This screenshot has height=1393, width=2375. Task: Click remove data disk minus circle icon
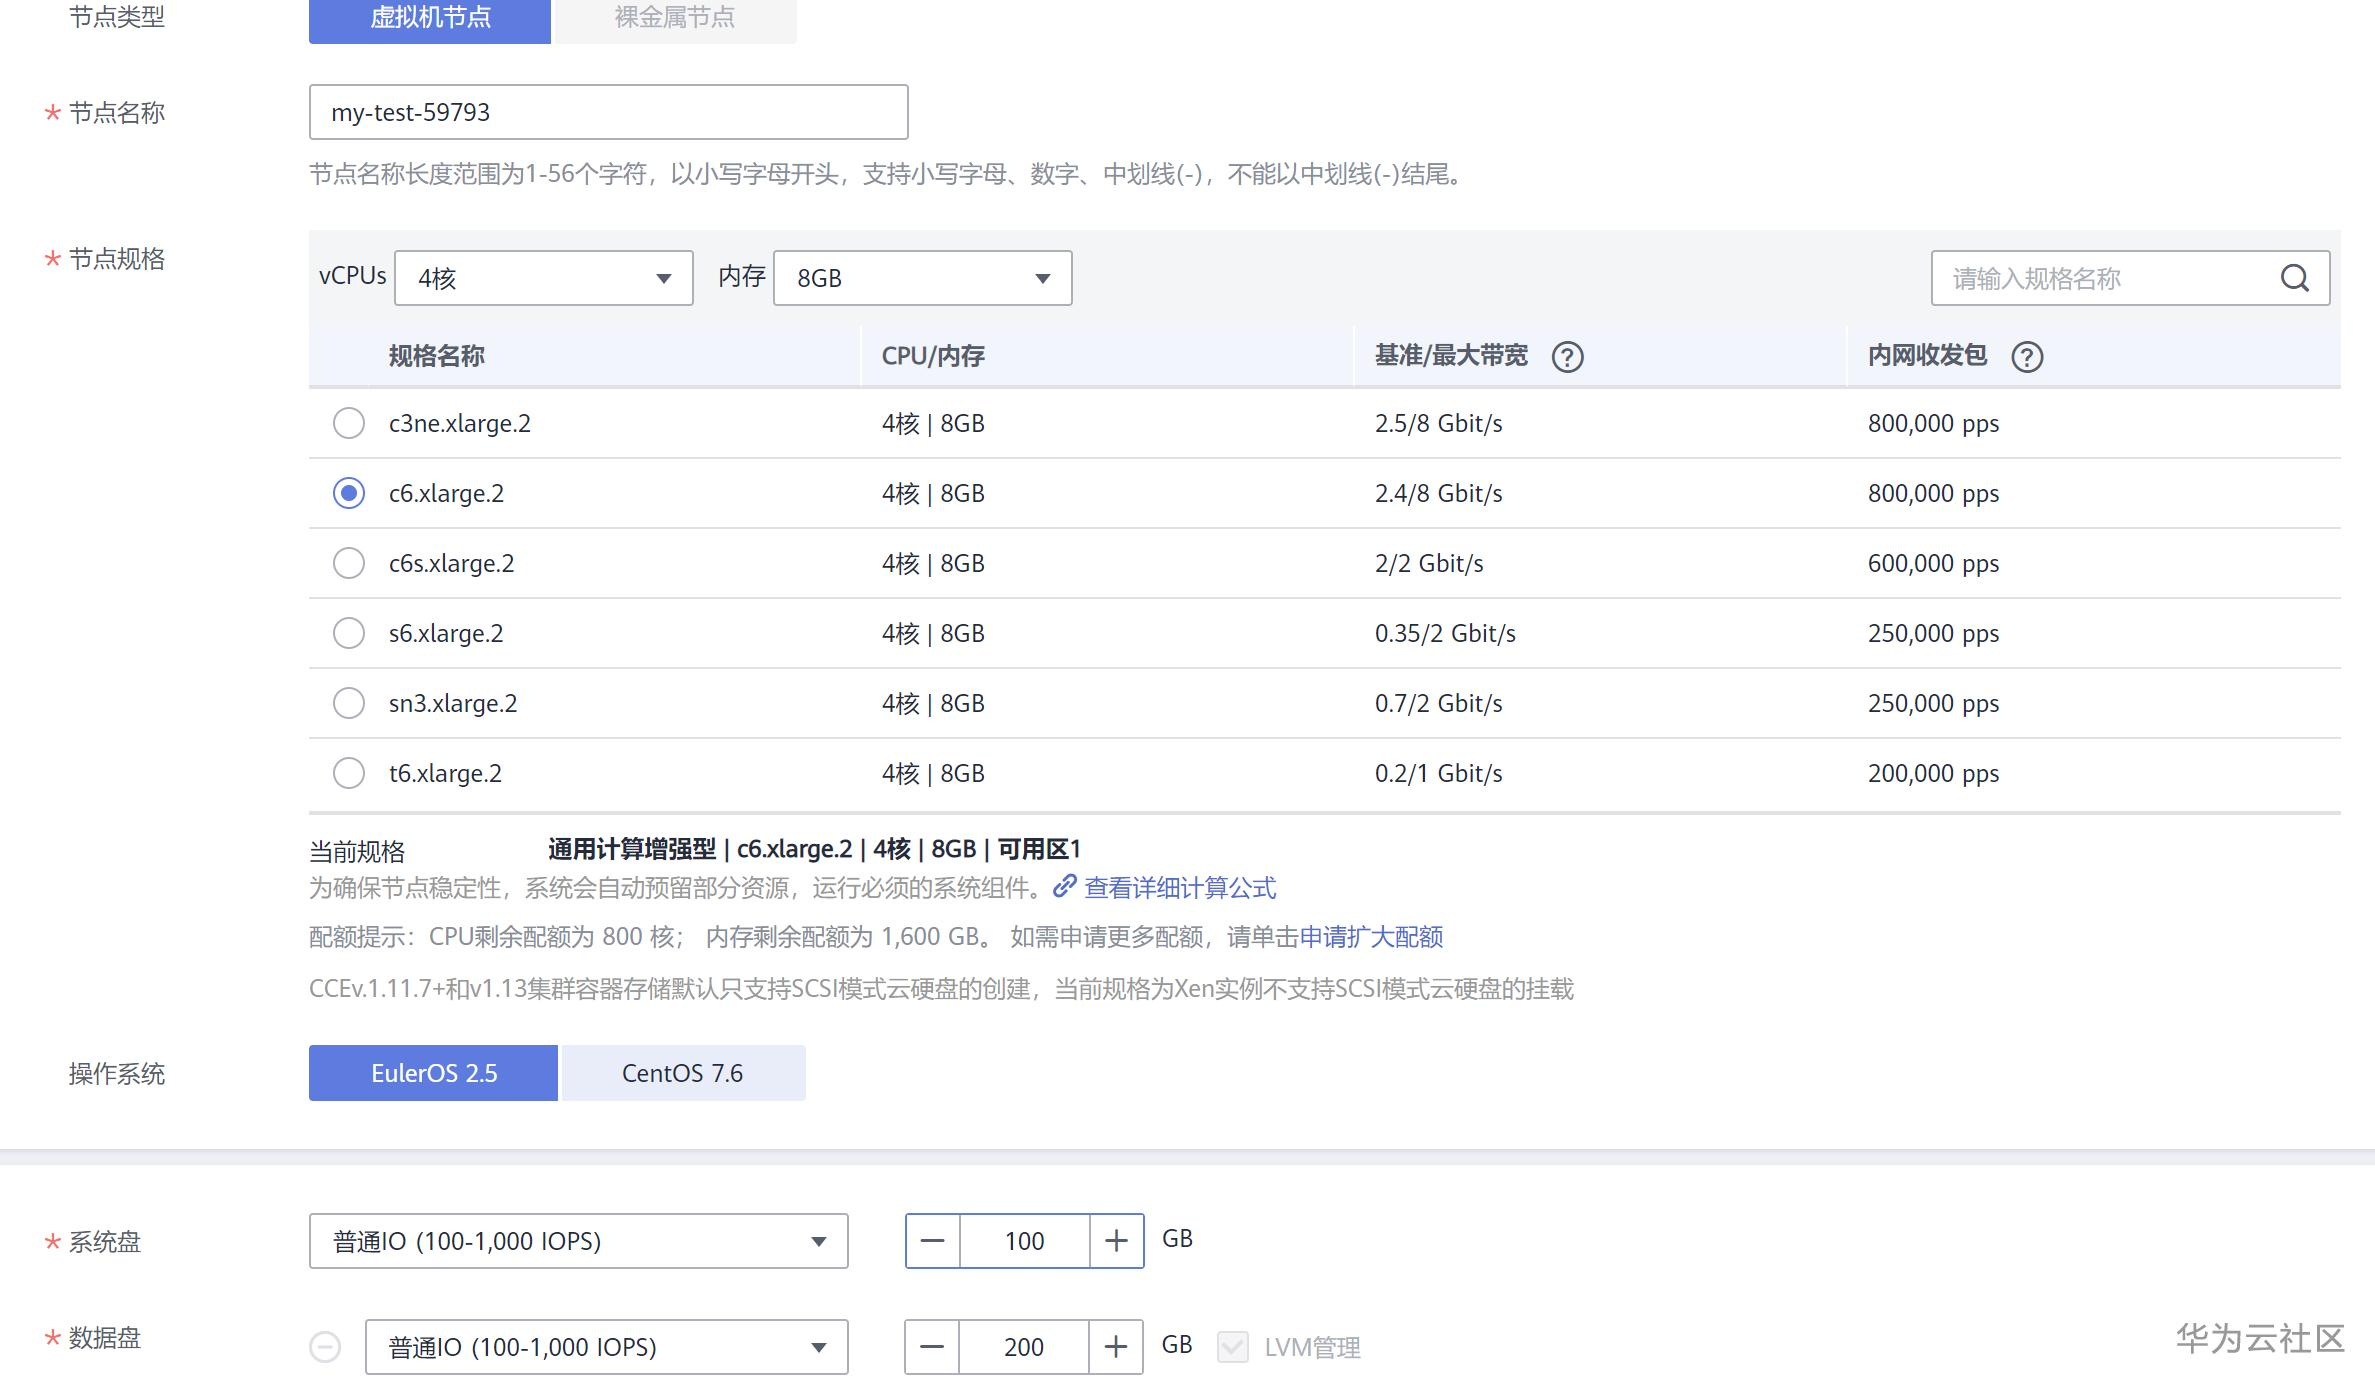click(x=325, y=1347)
